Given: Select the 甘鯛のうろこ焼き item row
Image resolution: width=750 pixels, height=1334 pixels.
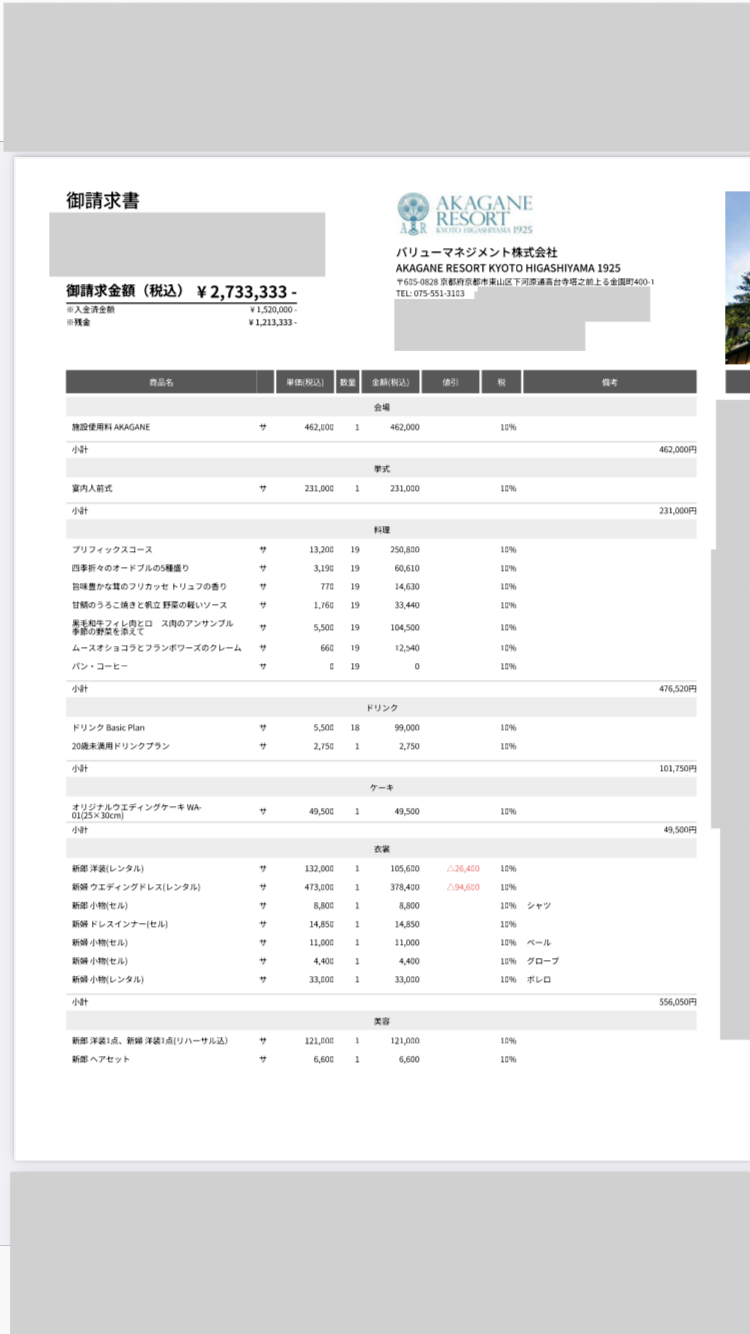Looking at the screenshot, I should point(149,605).
